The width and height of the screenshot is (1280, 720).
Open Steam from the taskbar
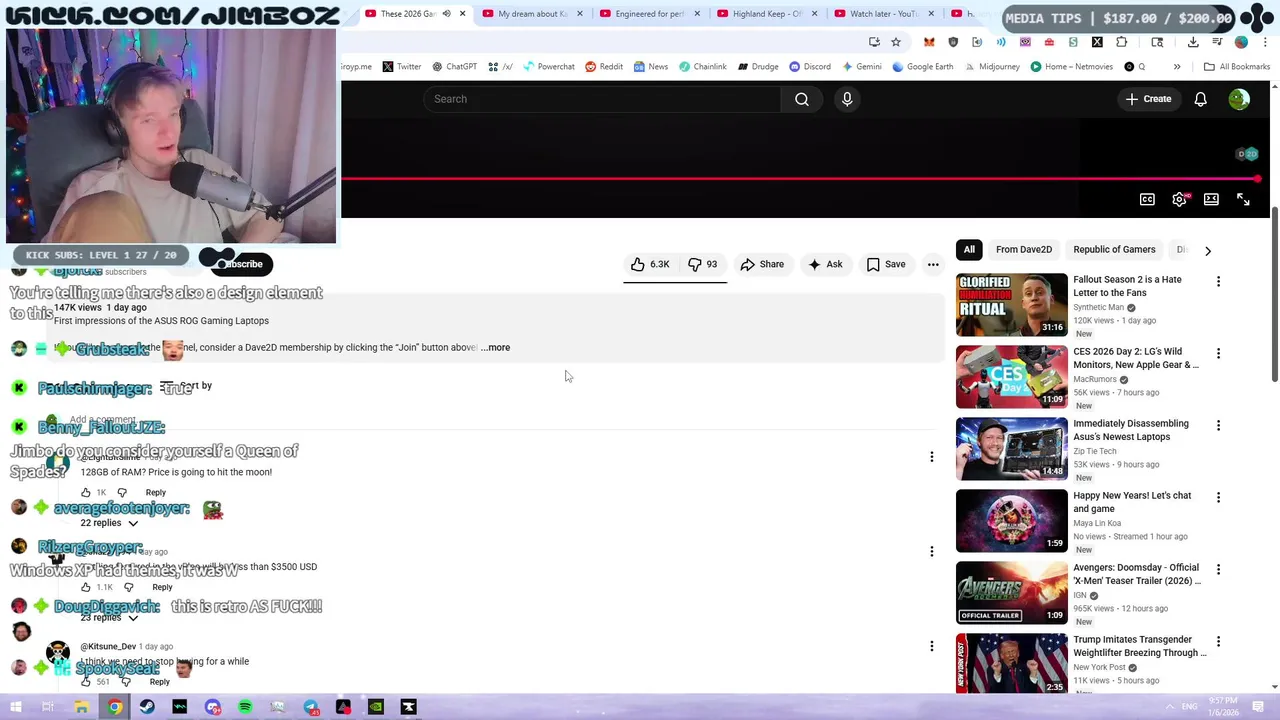147,707
